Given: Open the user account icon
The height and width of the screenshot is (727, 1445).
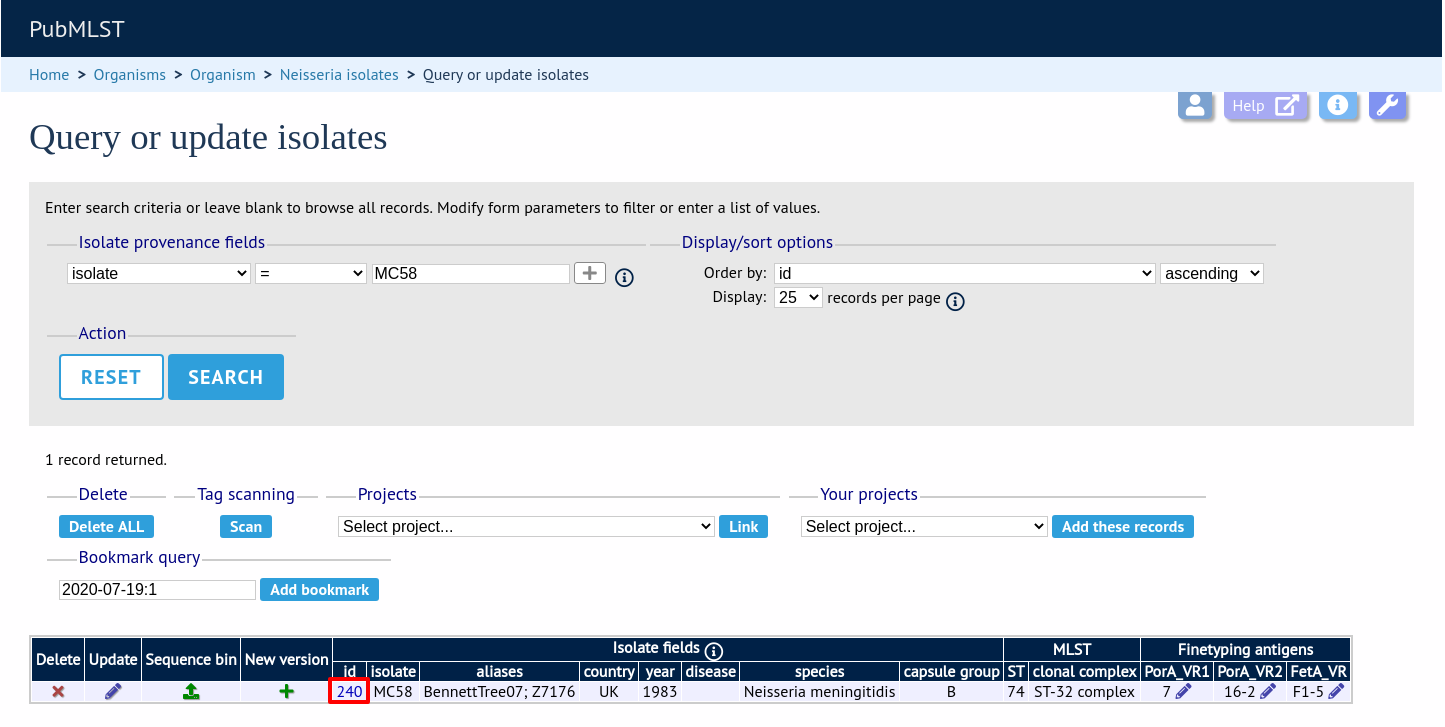Looking at the screenshot, I should point(1195,105).
